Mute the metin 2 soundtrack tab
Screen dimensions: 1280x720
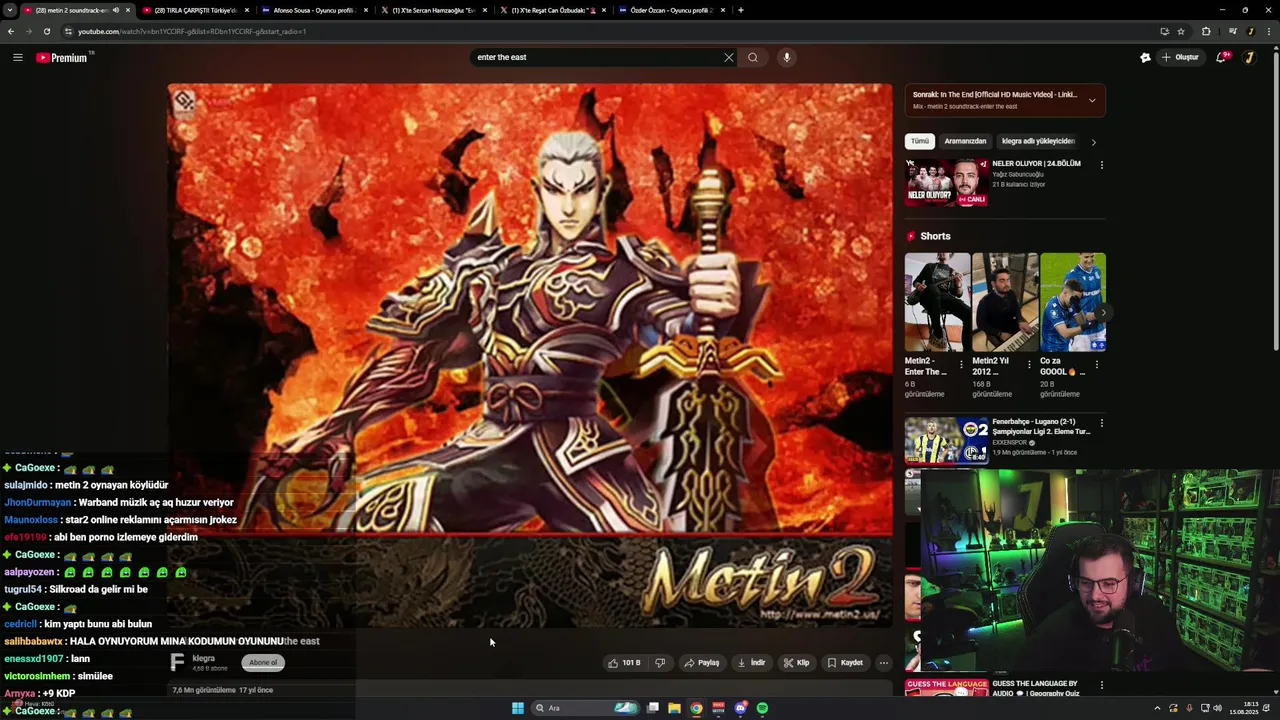pyautogui.click(x=115, y=10)
